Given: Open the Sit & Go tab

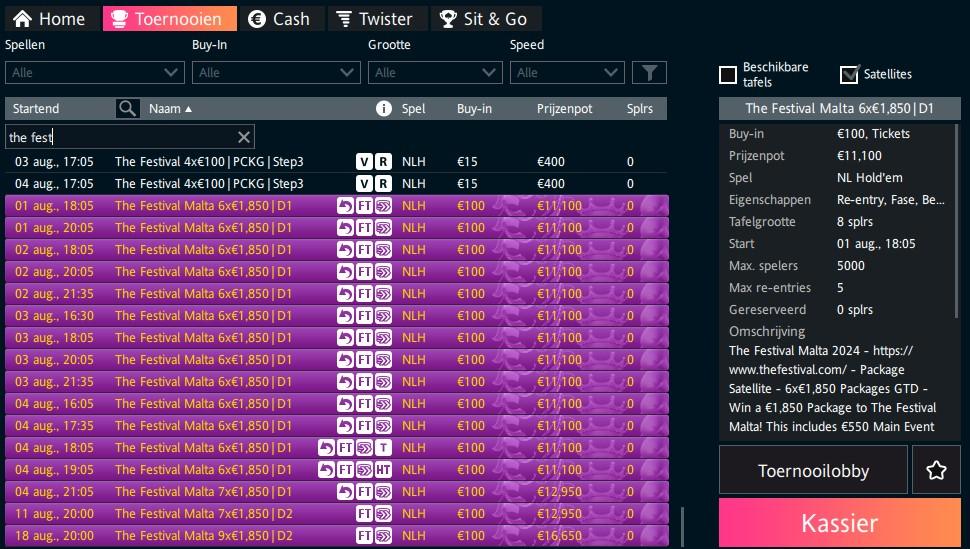Looking at the screenshot, I should point(485,18).
